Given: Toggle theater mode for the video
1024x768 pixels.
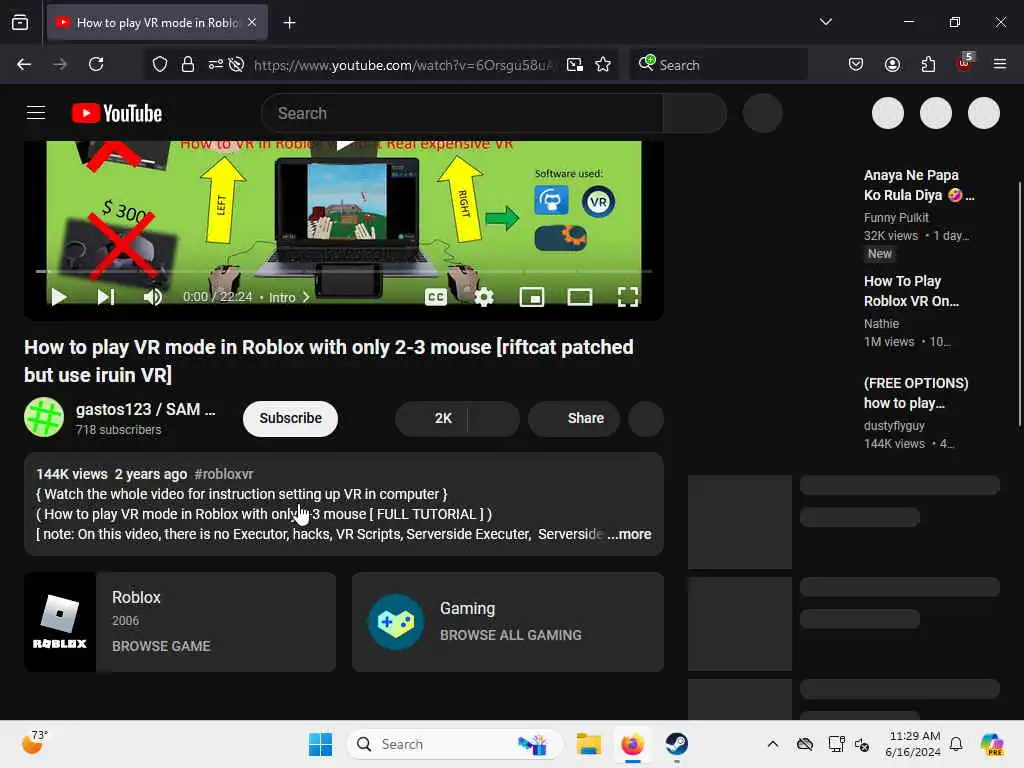Looking at the screenshot, I should [579, 298].
